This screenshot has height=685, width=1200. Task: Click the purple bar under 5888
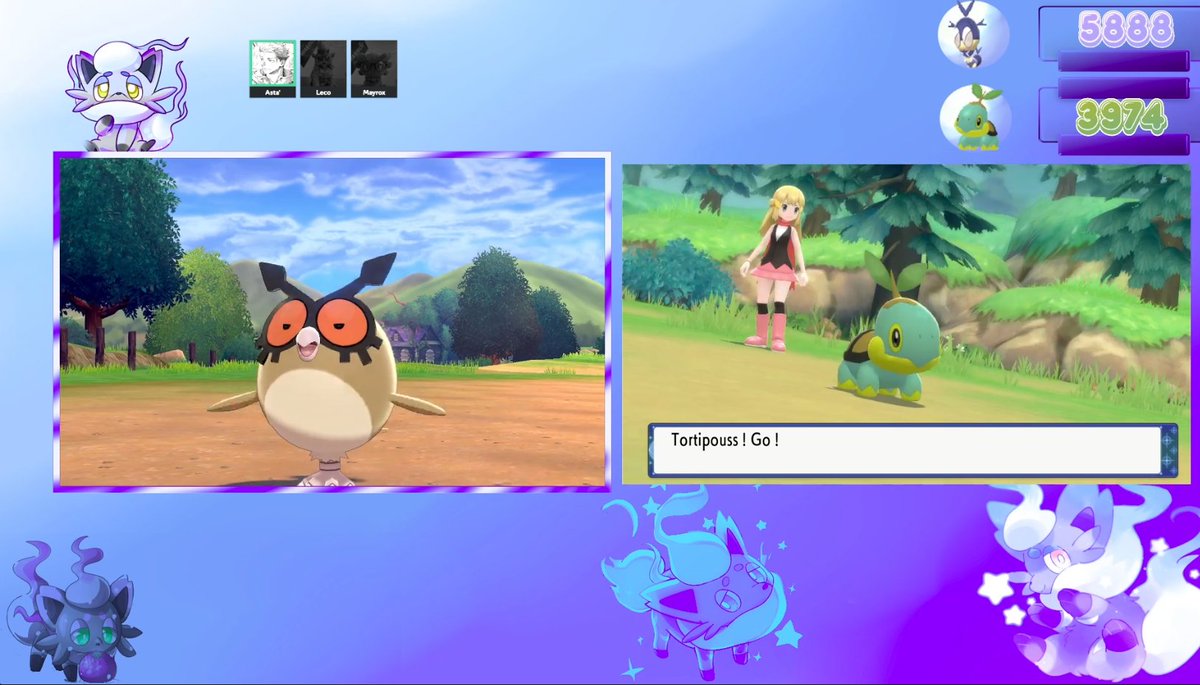tap(1124, 61)
